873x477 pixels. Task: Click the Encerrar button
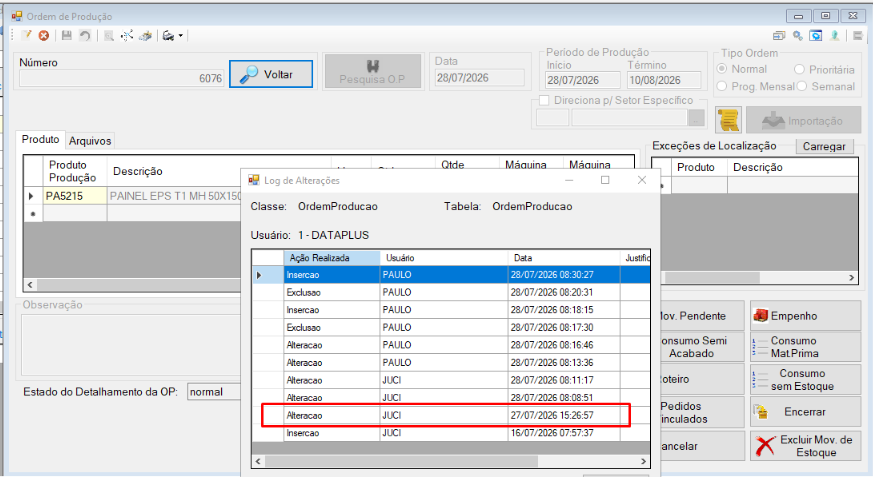pos(805,412)
